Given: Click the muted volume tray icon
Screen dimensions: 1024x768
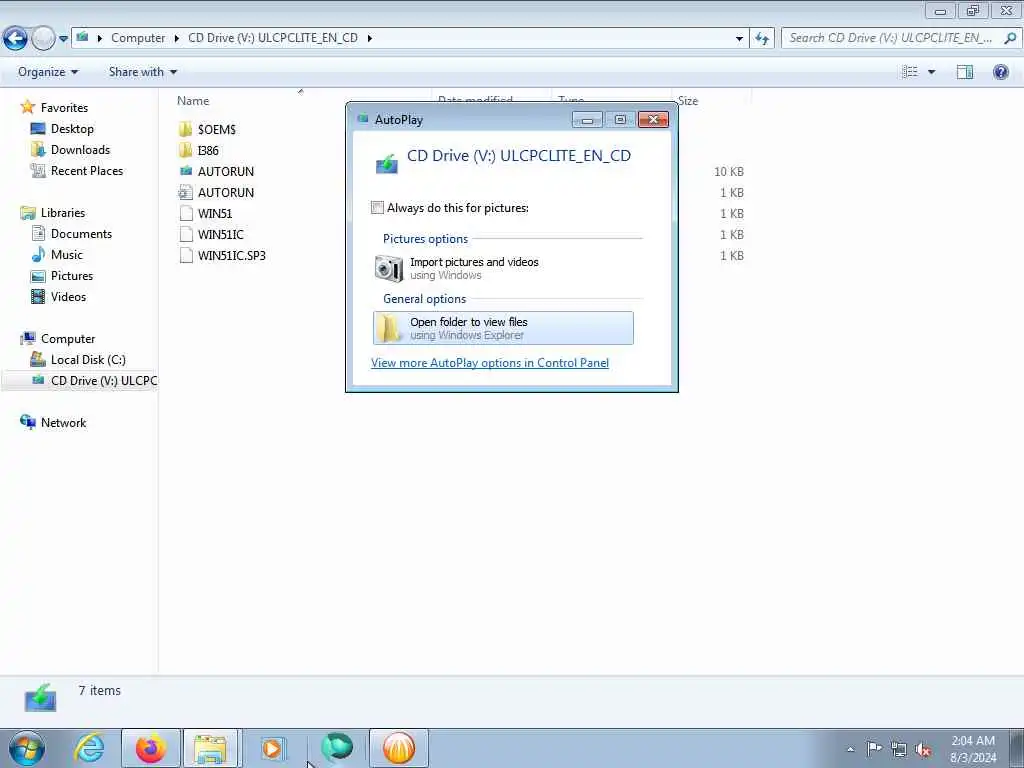Looking at the screenshot, I should tap(923, 750).
